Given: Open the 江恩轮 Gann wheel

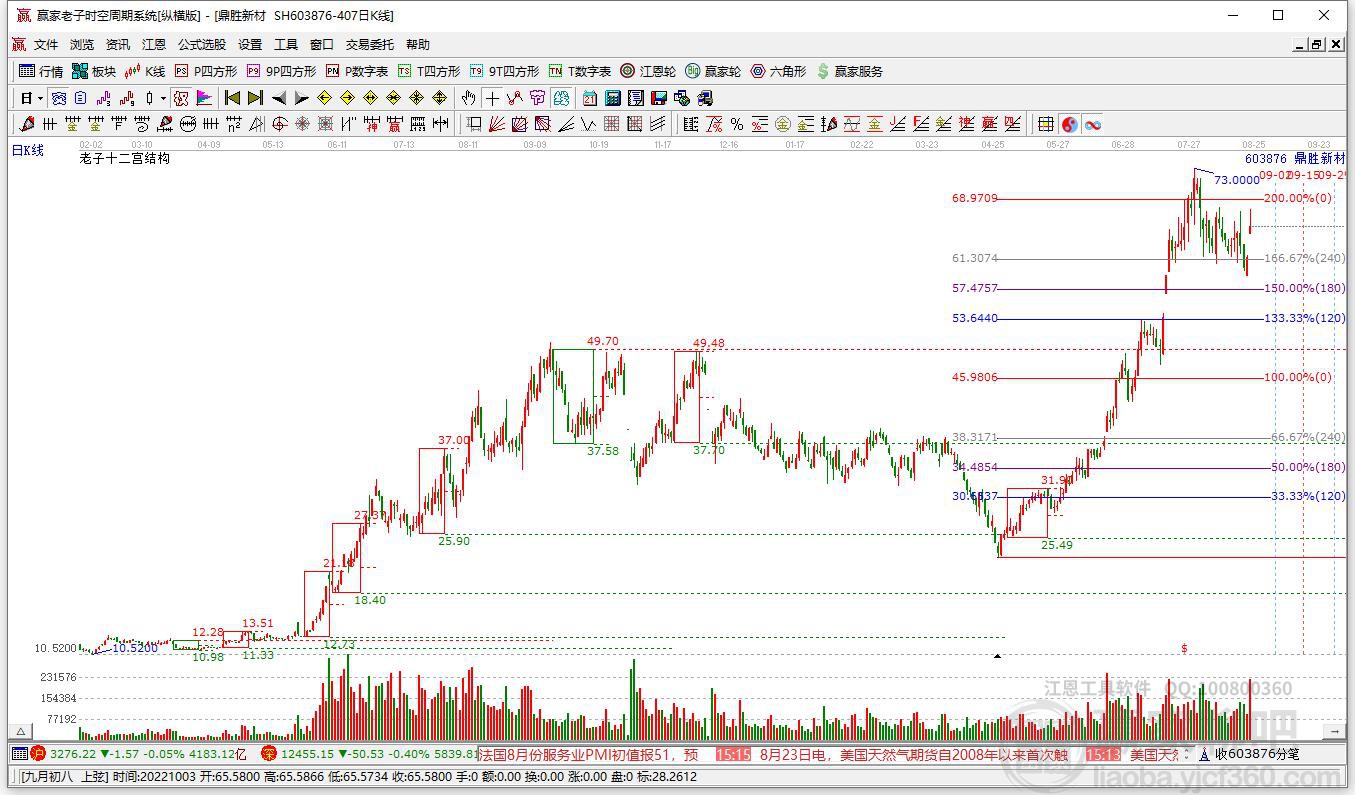Looking at the screenshot, I should 648,71.
